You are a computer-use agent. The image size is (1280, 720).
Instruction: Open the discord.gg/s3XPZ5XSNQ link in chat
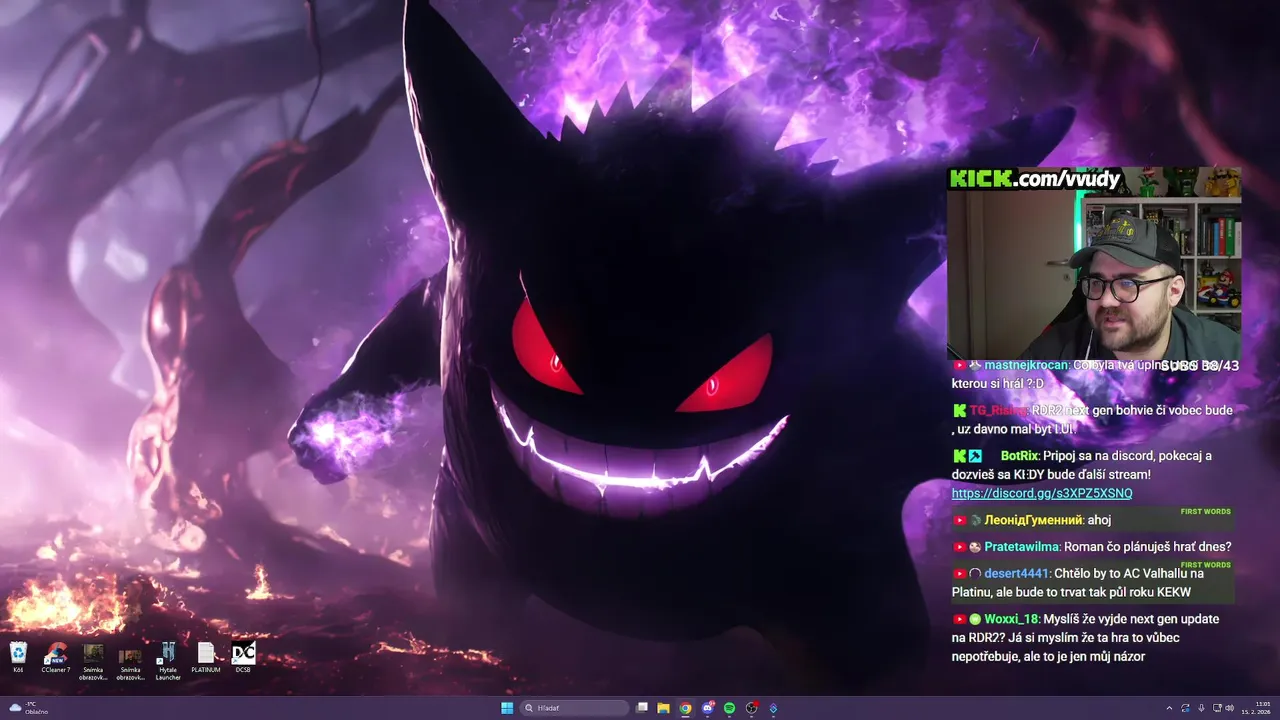[1042, 493]
